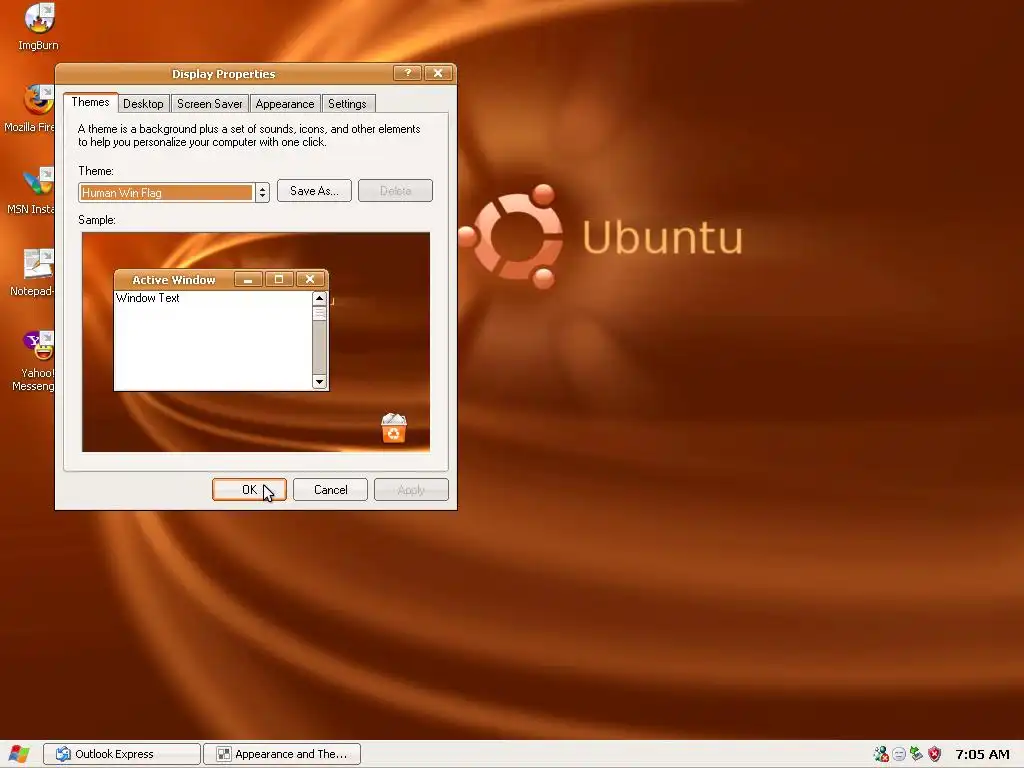This screenshot has height=768, width=1024.
Task: Click the 7:05 AM taskbar clock
Action: pos(982,754)
